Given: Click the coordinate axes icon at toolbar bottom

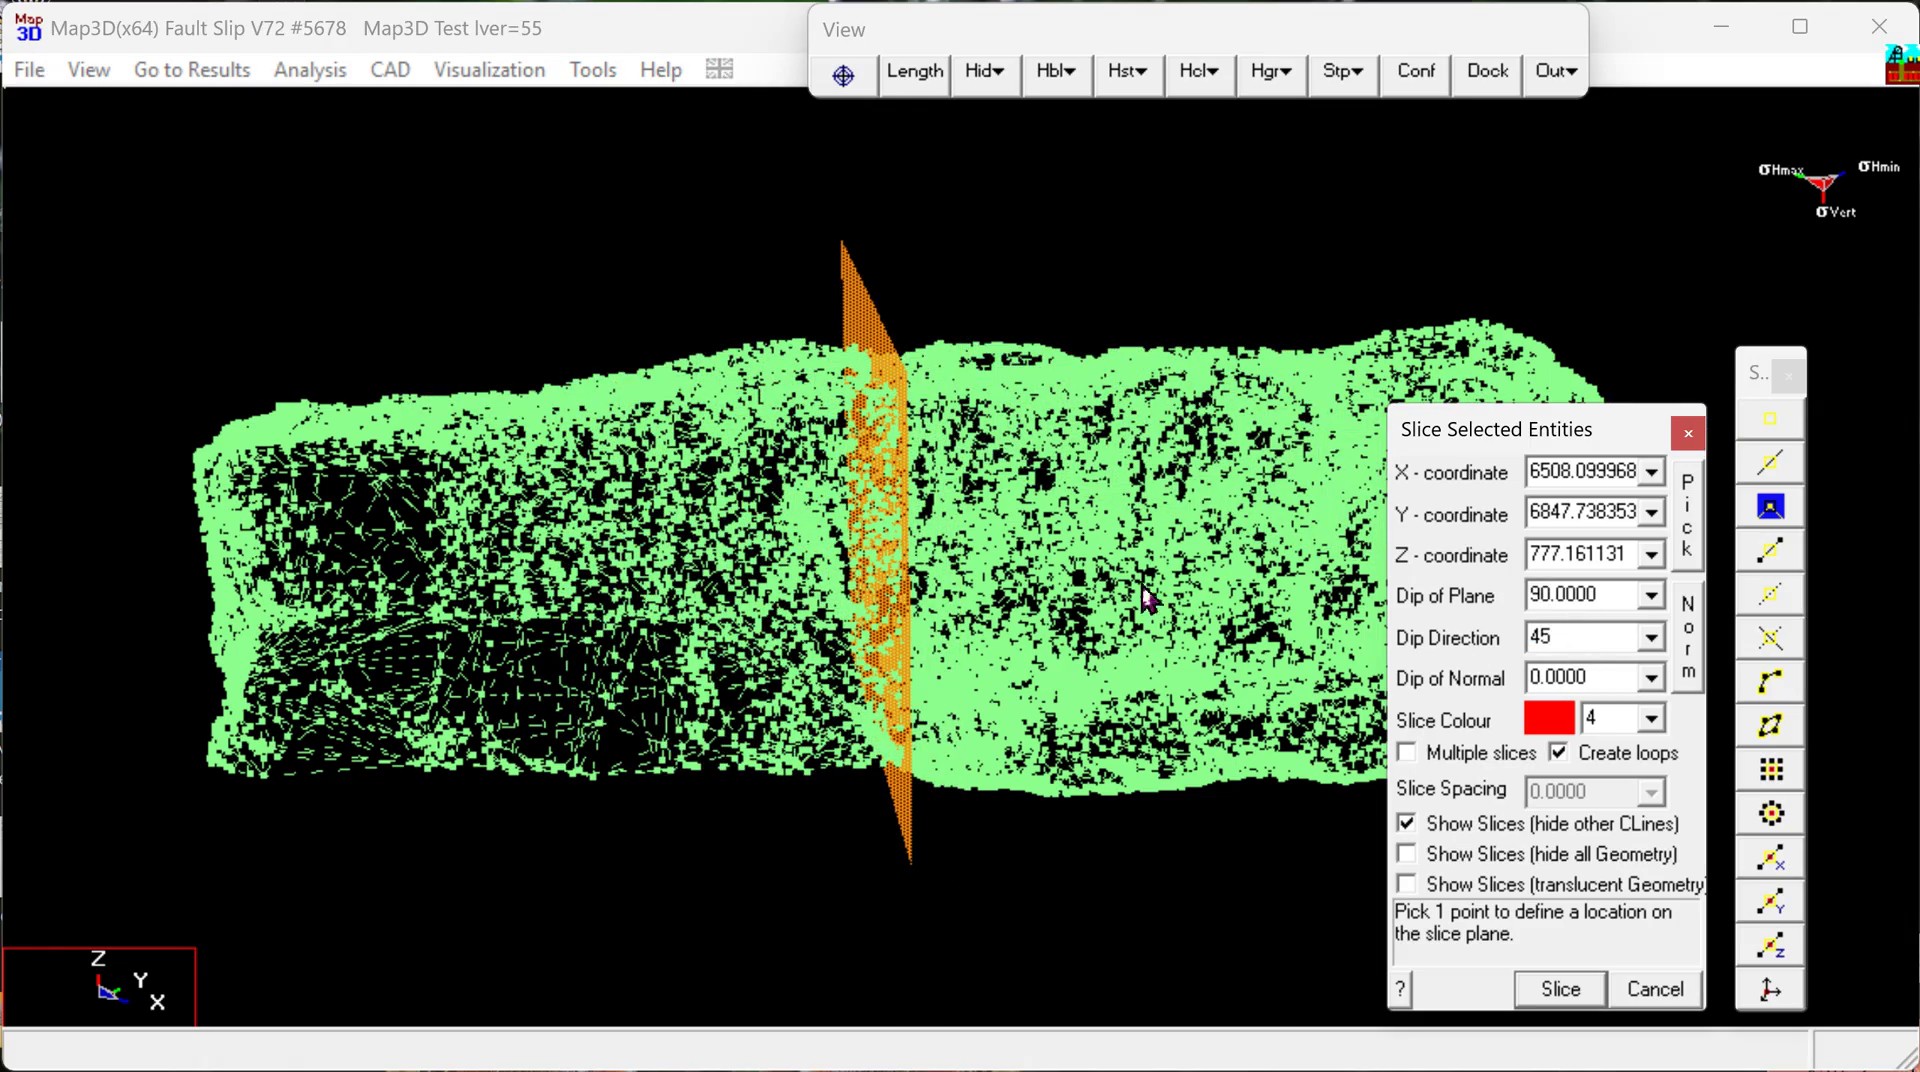Looking at the screenshot, I should (1770, 989).
